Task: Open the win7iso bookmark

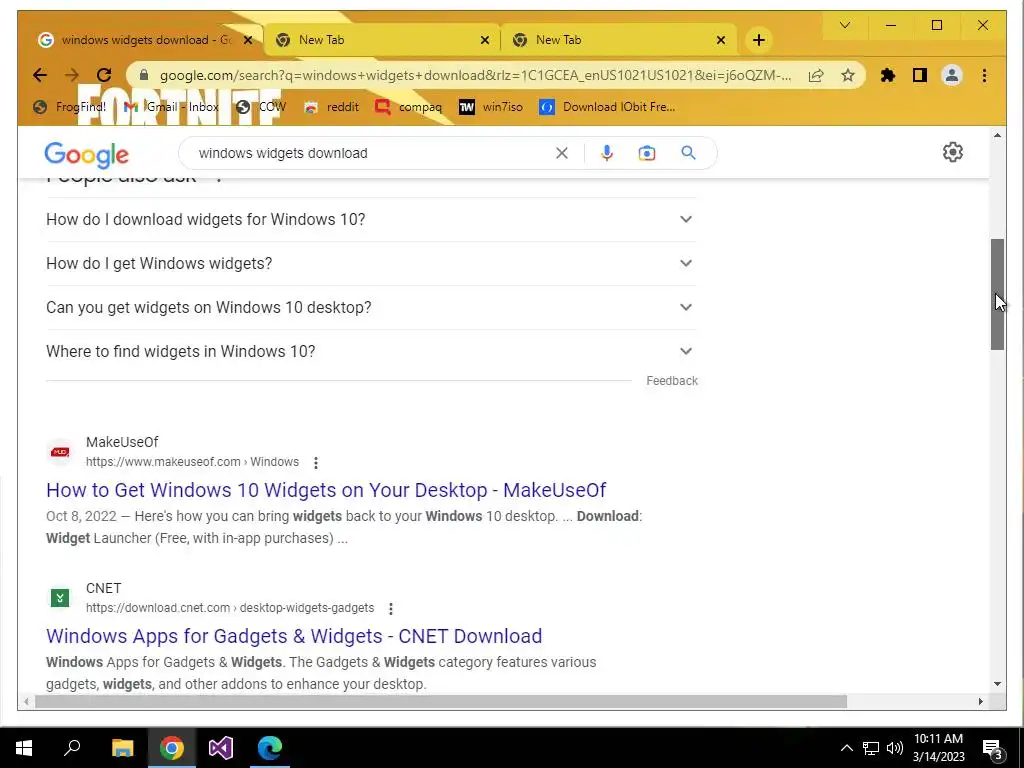Action: [x=491, y=106]
